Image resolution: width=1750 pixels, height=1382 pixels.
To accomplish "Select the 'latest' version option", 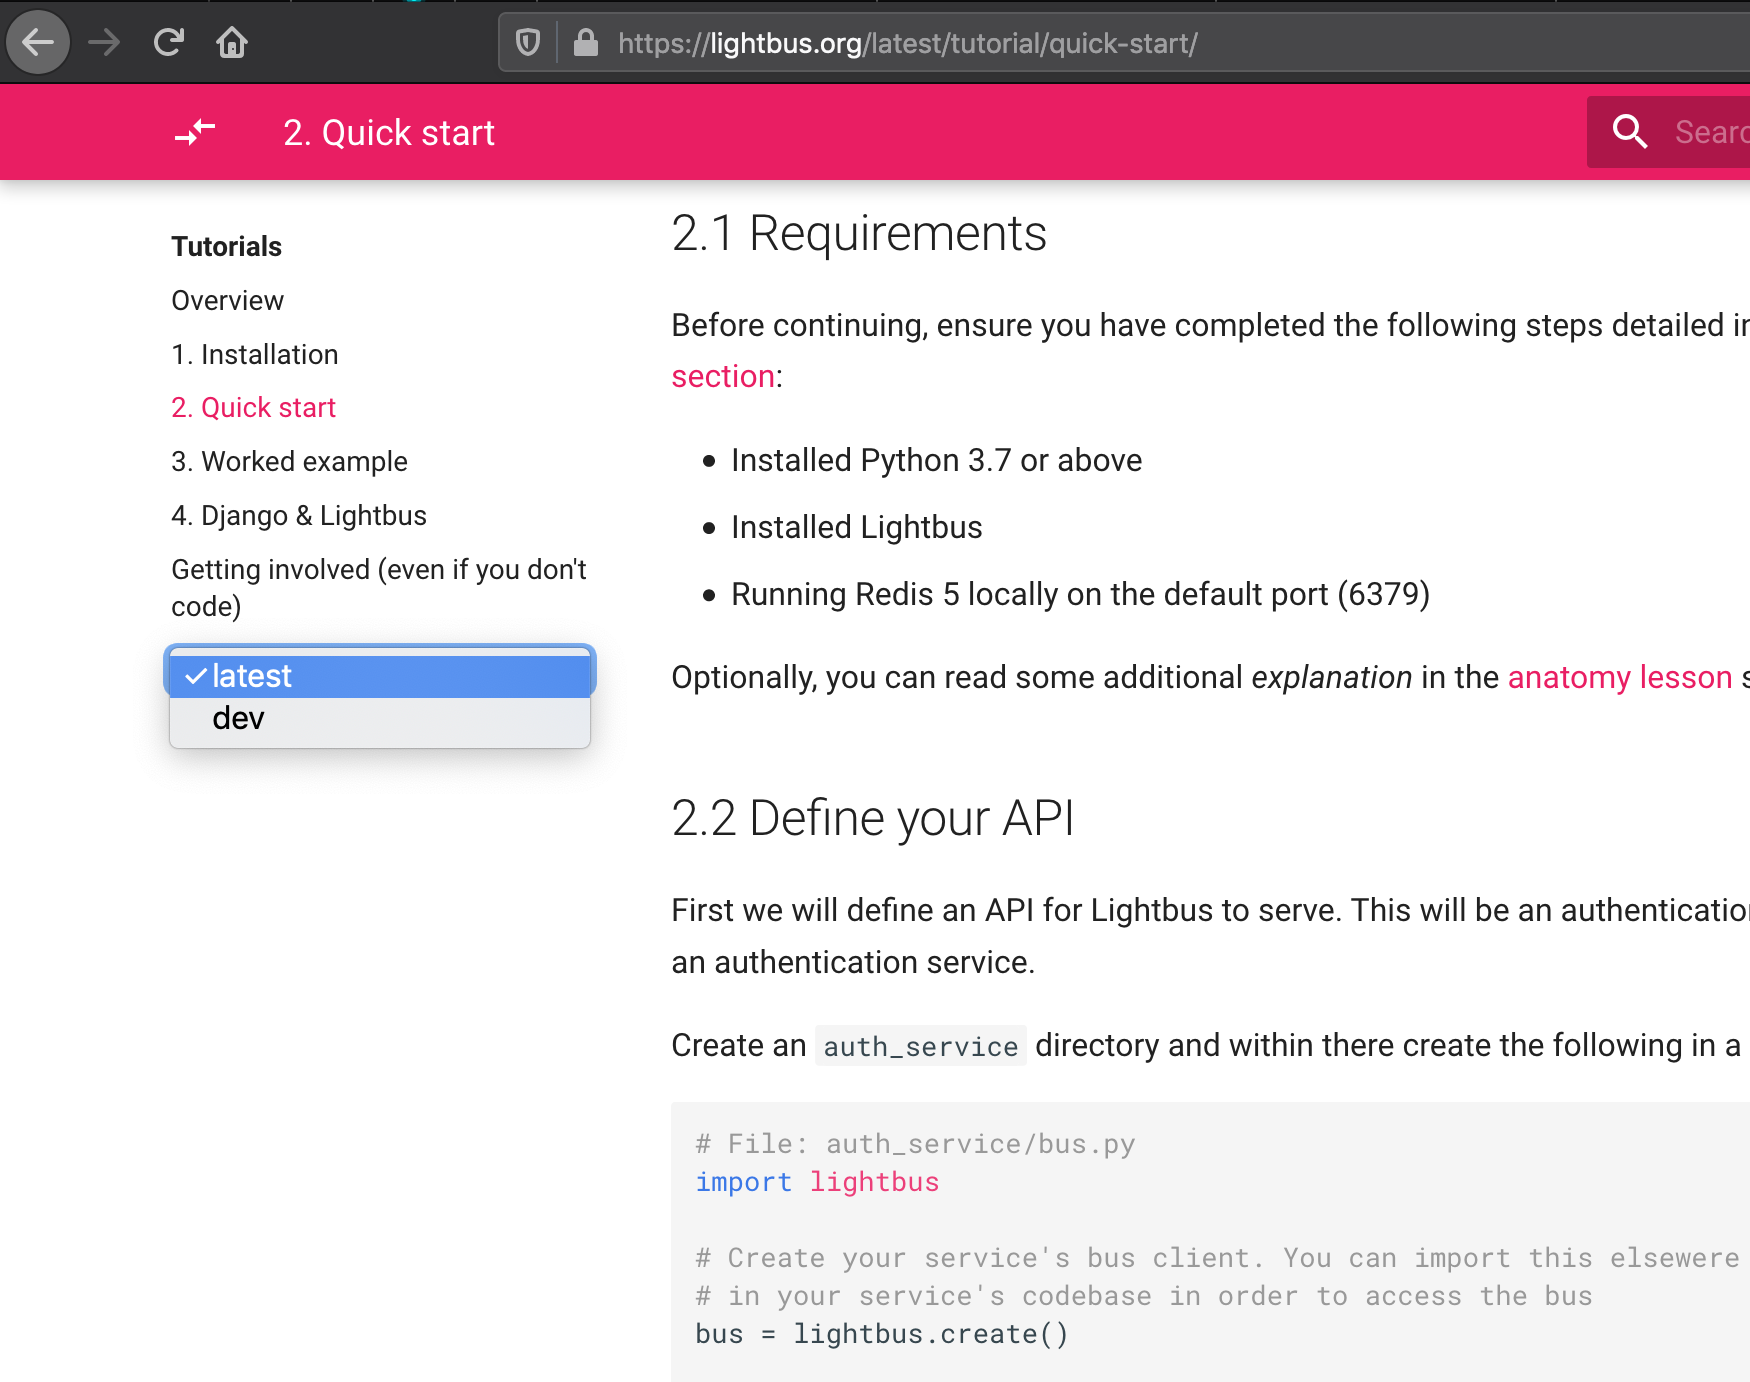I will [380, 676].
